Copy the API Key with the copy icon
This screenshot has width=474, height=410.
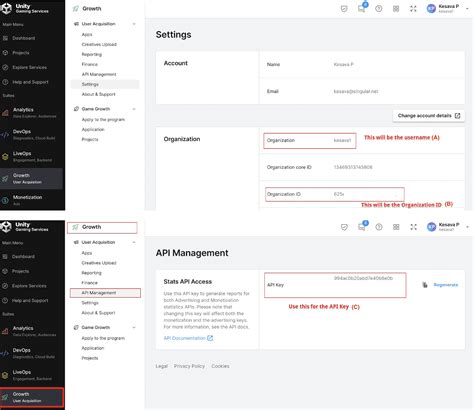(425, 285)
